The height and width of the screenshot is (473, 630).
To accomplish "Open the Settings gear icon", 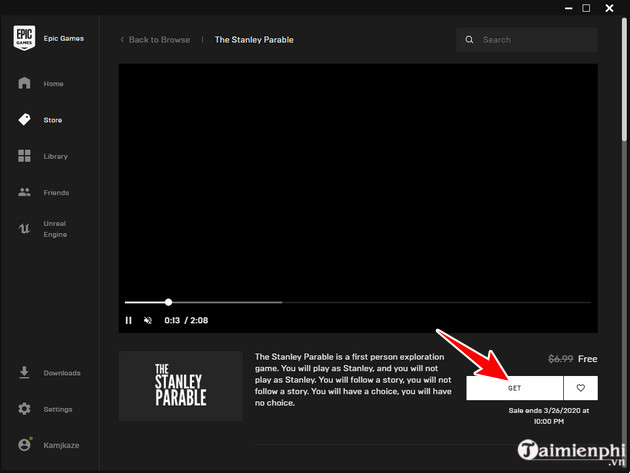I will 24,409.
